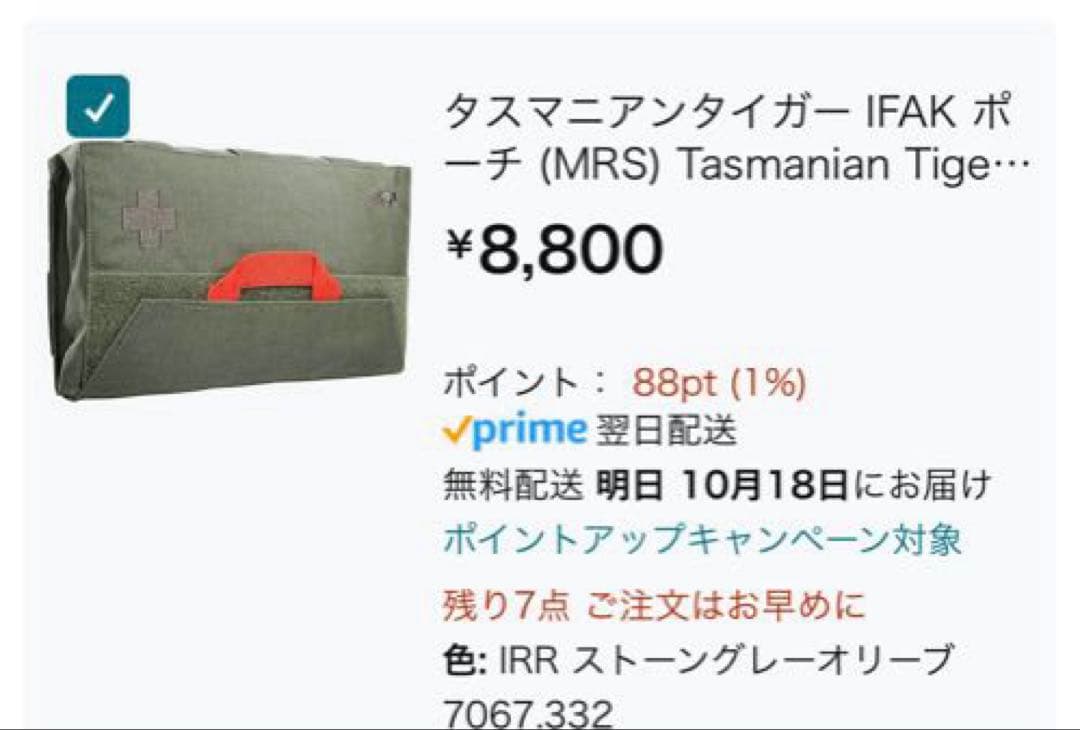Click the 88pt (1%) points value
The width and height of the screenshot is (1080, 730).
coord(719,382)
